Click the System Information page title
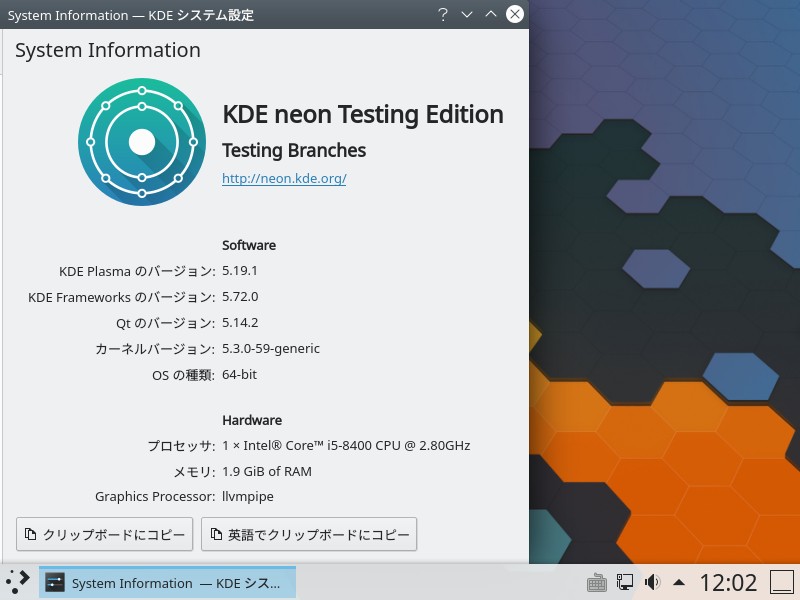800x600 pixels. point(108,50)
